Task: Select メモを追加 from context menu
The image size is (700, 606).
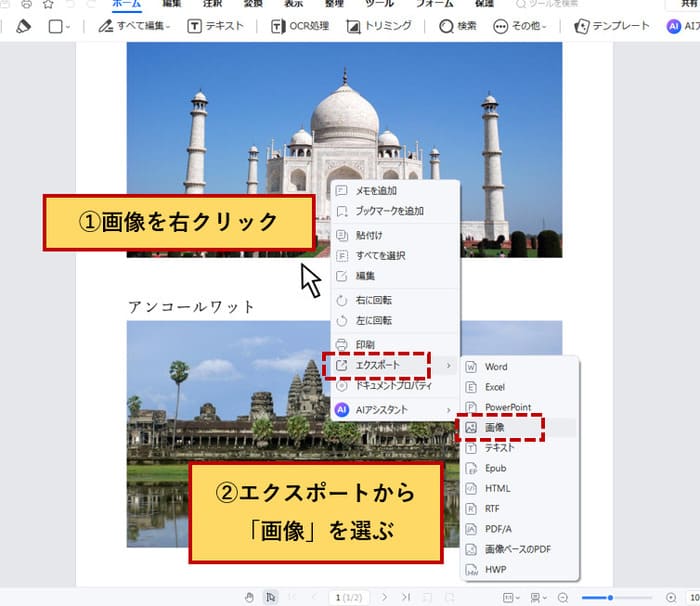Action: (x=376, y=190)
